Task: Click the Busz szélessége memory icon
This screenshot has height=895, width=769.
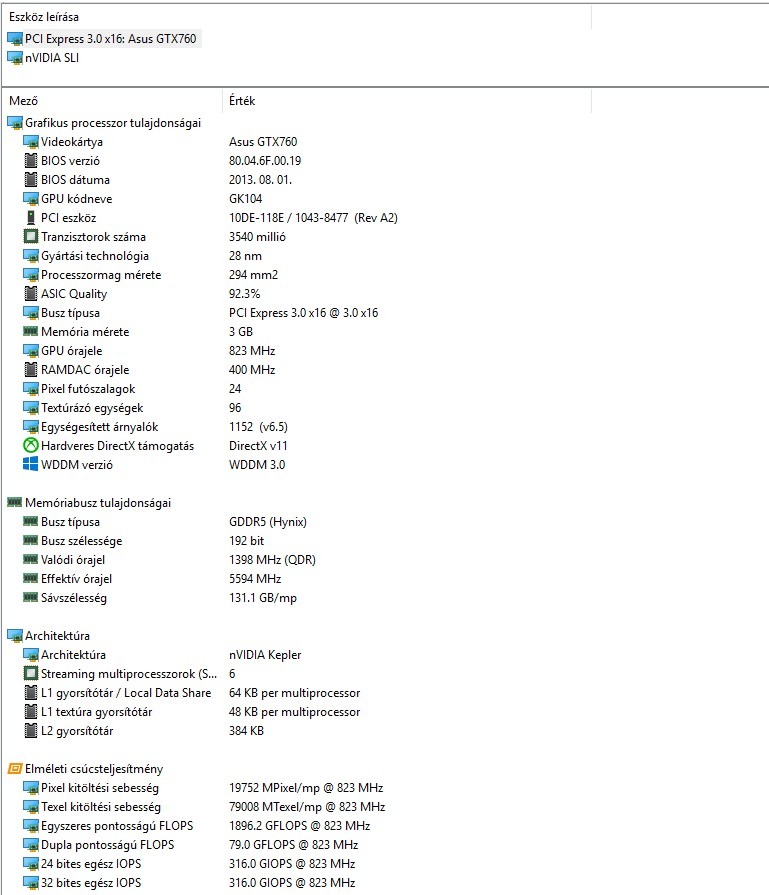Action: [x=31, y=540]
